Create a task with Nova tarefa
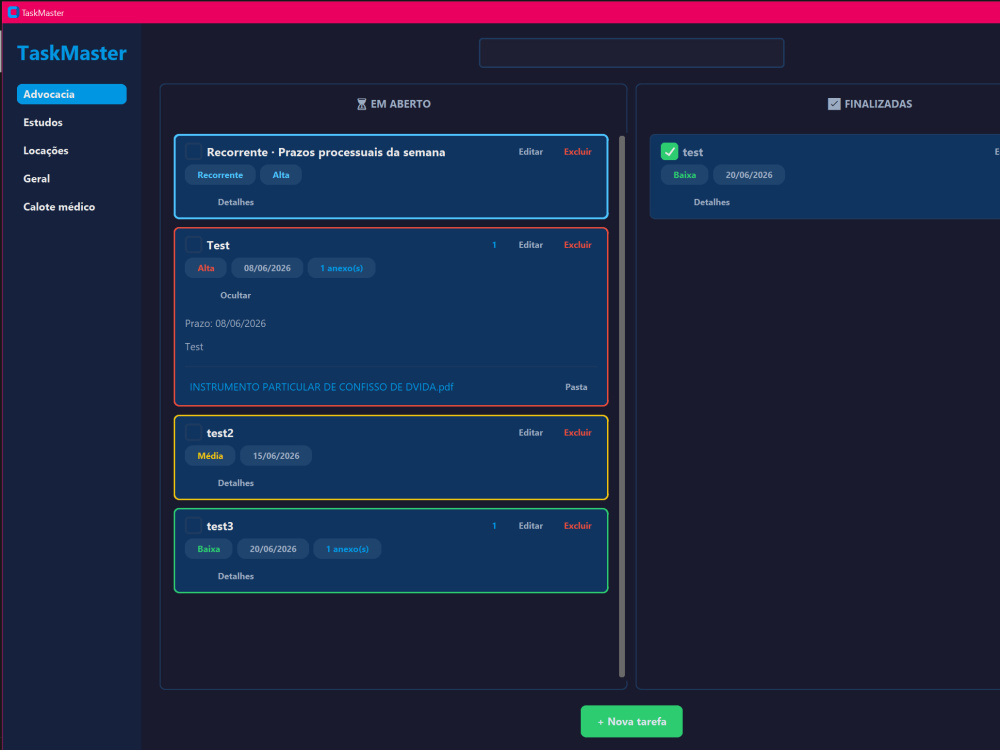Screen dimensions: 1000x750 (x=631, y=721)
